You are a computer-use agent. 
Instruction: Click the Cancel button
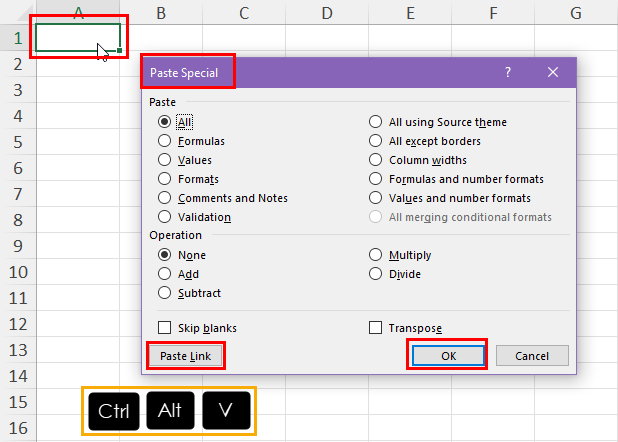point(532,356)
